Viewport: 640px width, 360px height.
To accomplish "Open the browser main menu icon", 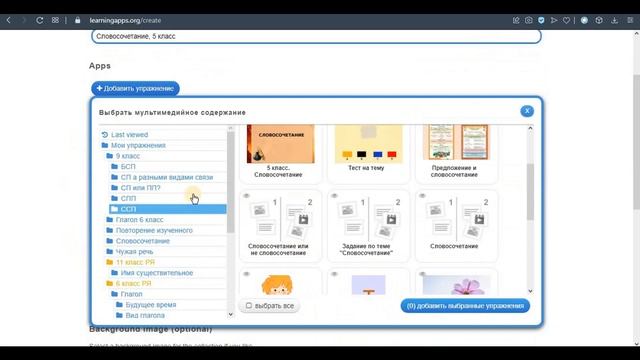I will pos(630,20).
